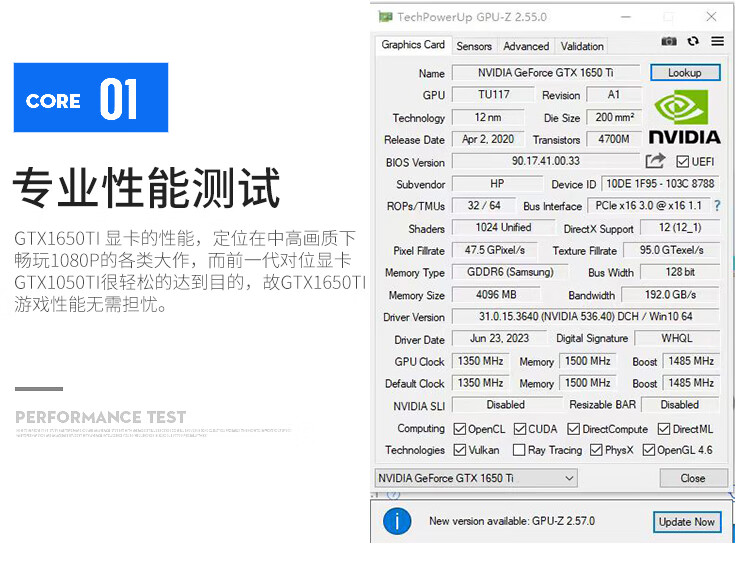750x566 pixels.
Task: Click the Memory Type value GDDR6 (Samsung)
Action: click(x=510, y=272)
